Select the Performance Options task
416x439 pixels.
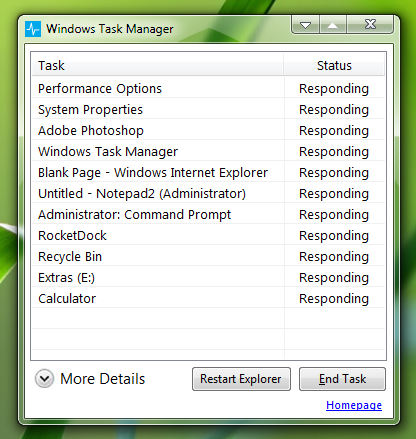tap(208, 89)
